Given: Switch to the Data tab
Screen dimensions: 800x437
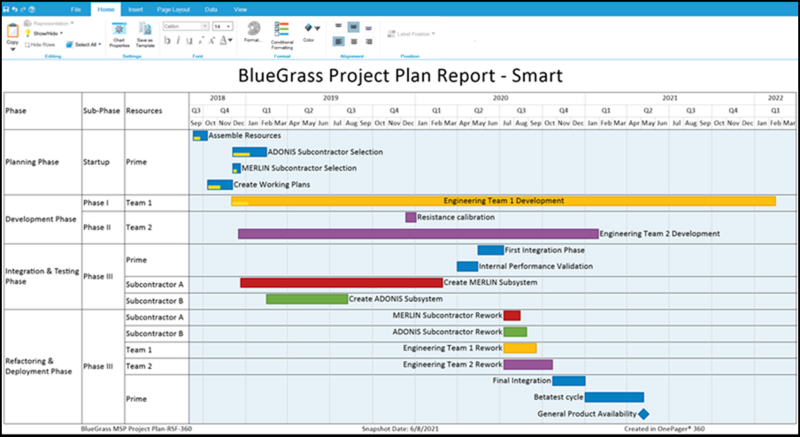Looking at the screenshot, I should coord(211,9).
